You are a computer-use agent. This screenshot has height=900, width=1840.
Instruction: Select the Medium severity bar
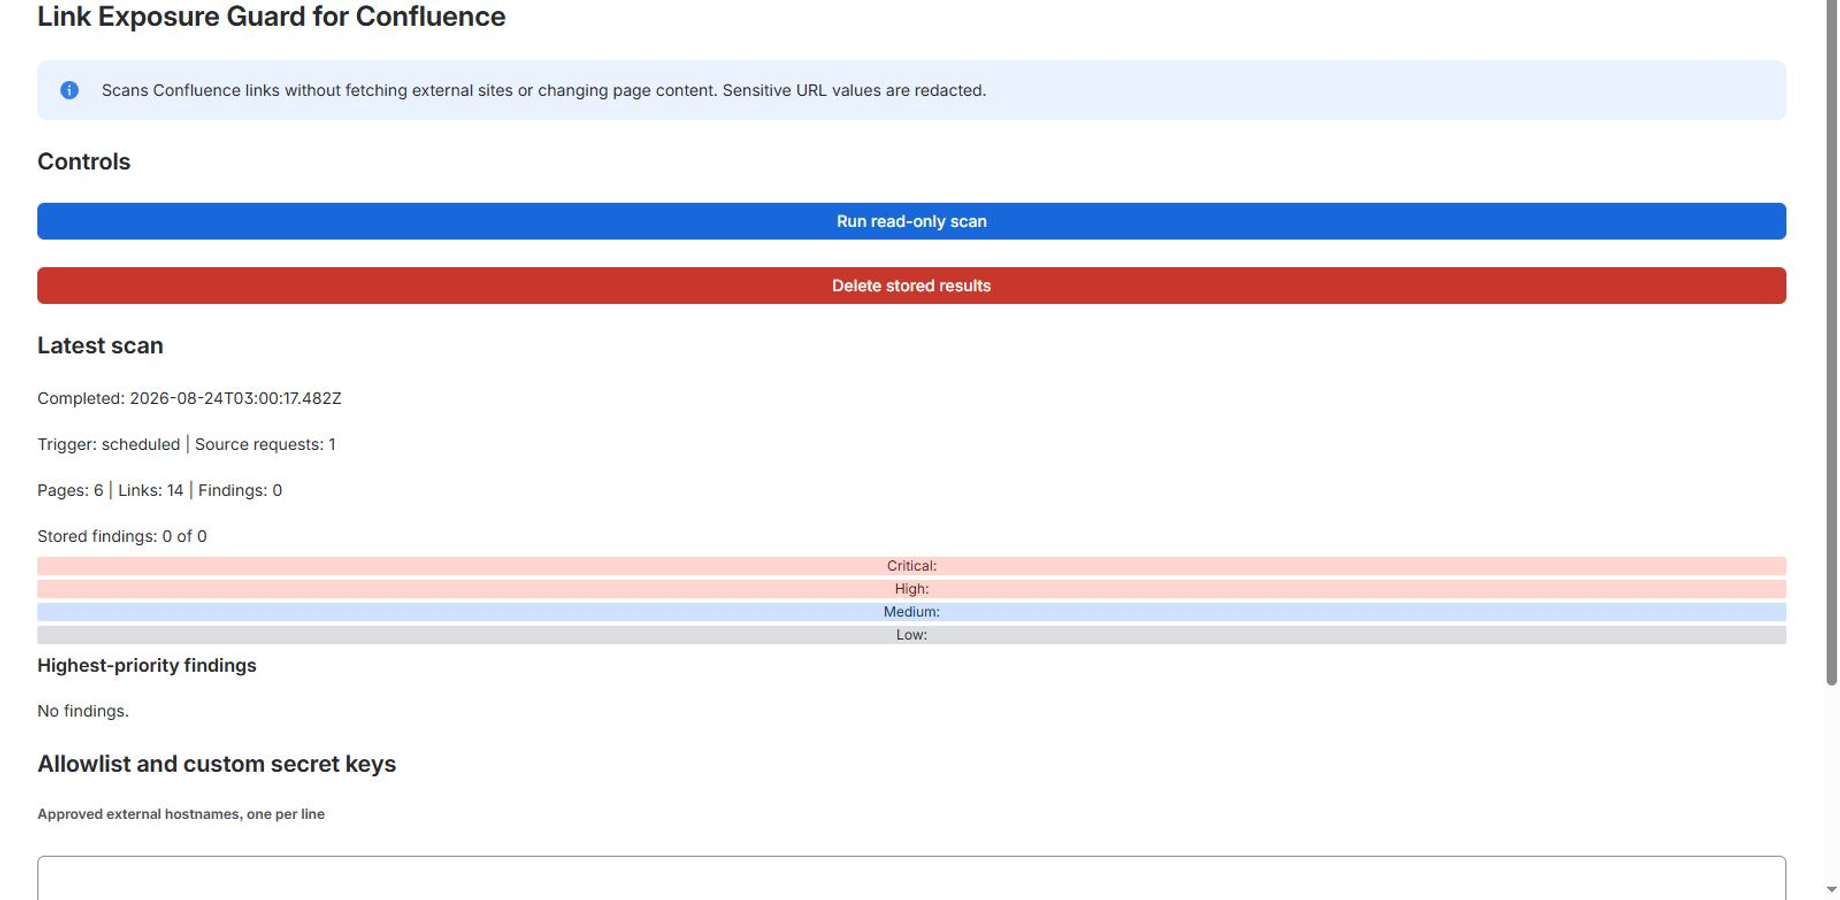(x=911, y=612)
